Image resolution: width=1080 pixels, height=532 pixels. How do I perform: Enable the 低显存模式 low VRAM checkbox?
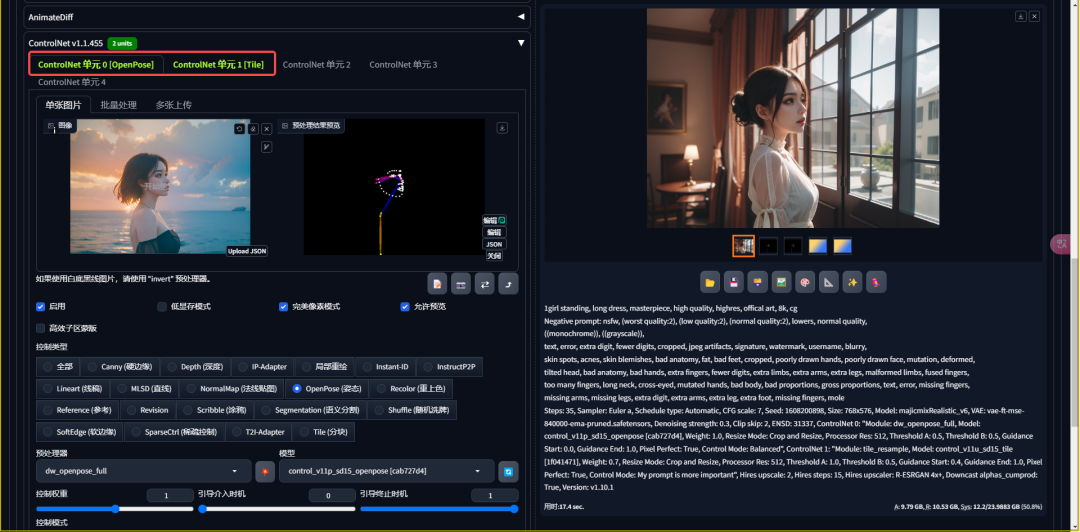tap(162, 307)
